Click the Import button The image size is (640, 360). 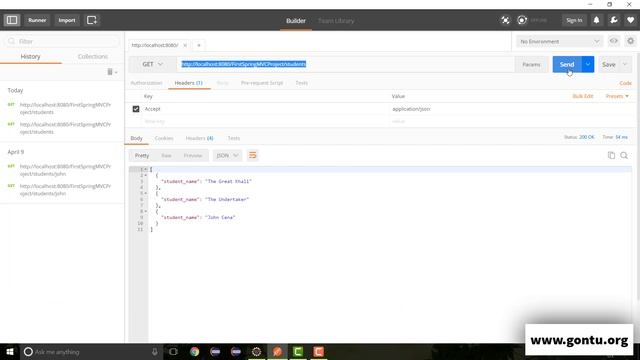point(67,20)
